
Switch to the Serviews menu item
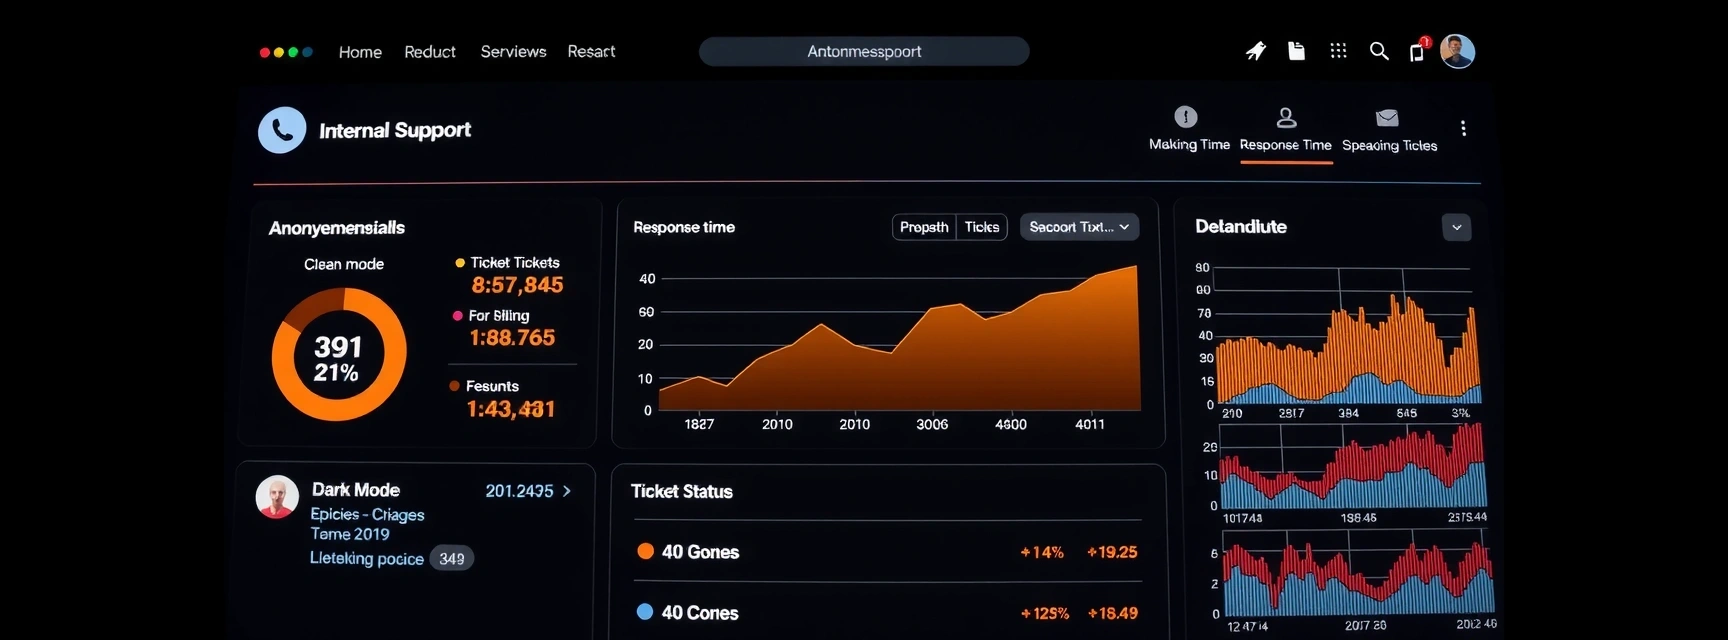[513, 51]
